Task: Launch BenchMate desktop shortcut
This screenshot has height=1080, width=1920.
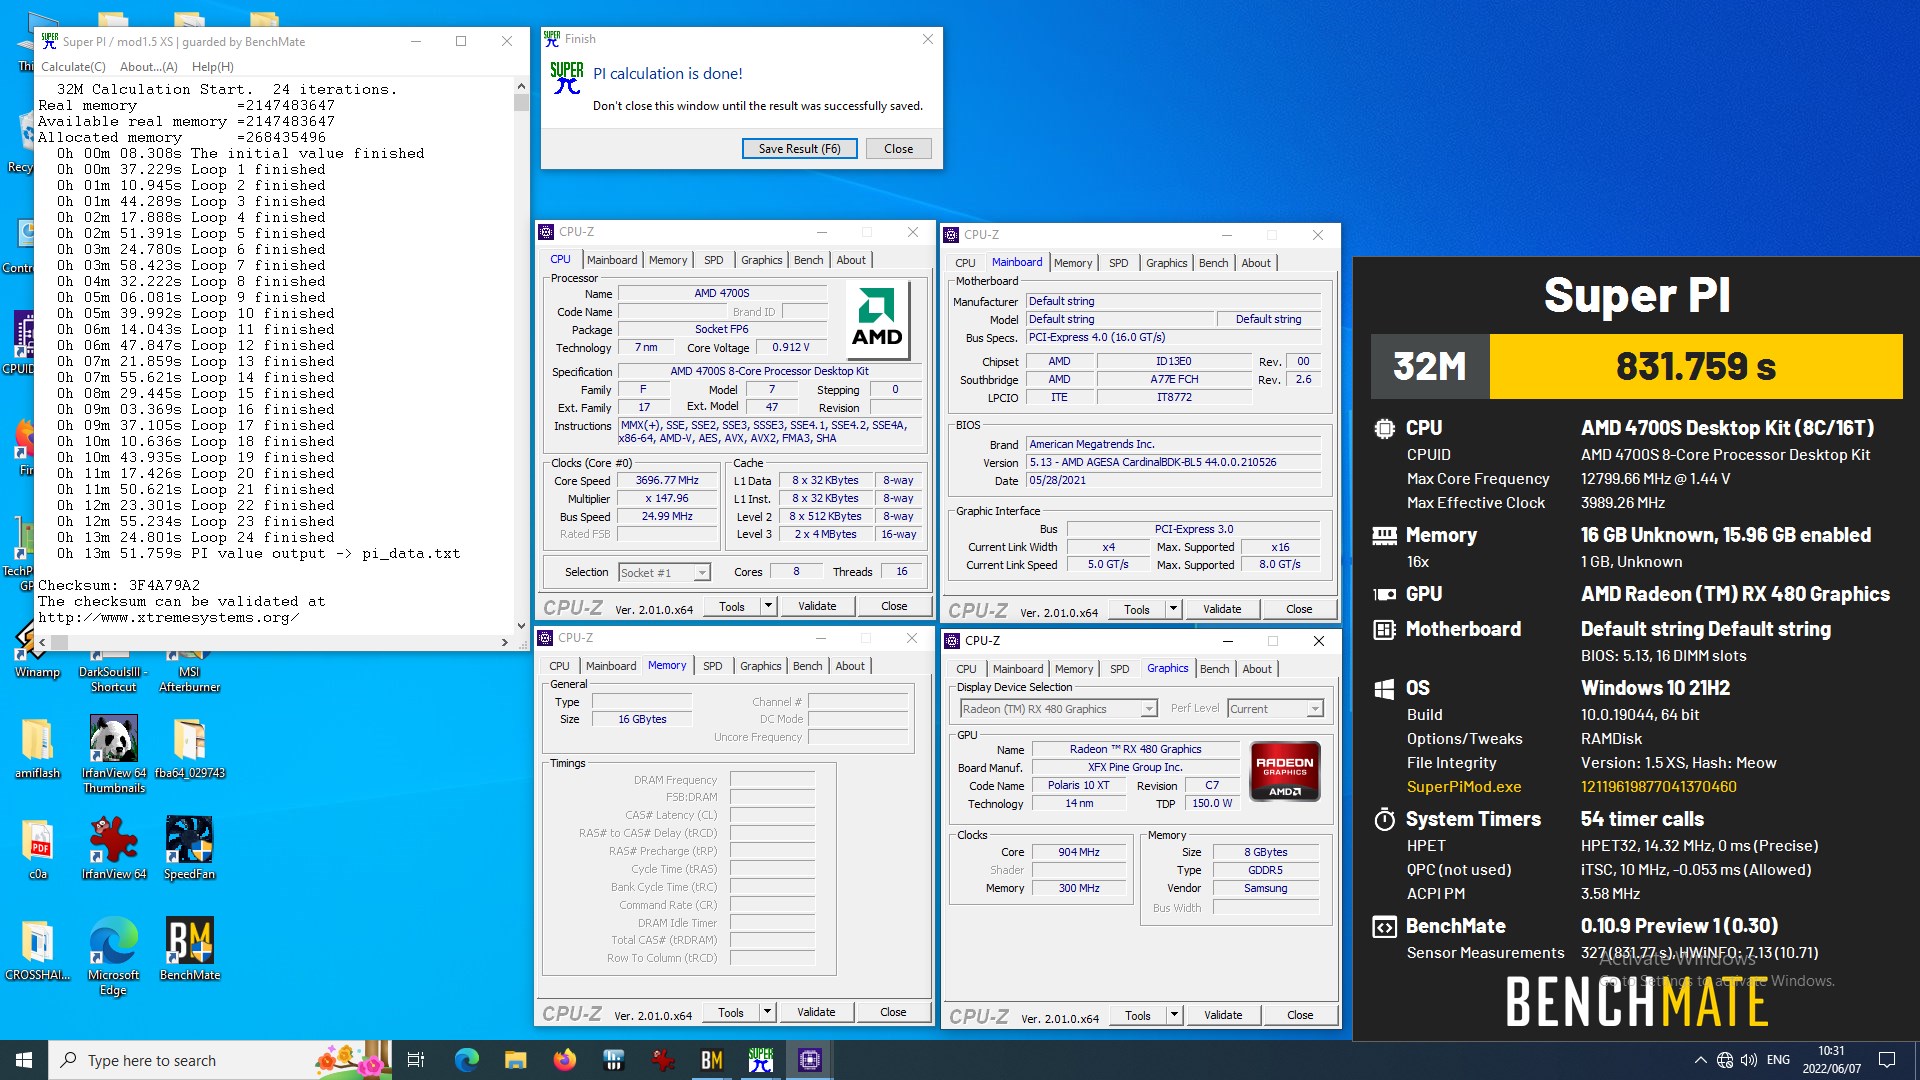Action: 189,950
